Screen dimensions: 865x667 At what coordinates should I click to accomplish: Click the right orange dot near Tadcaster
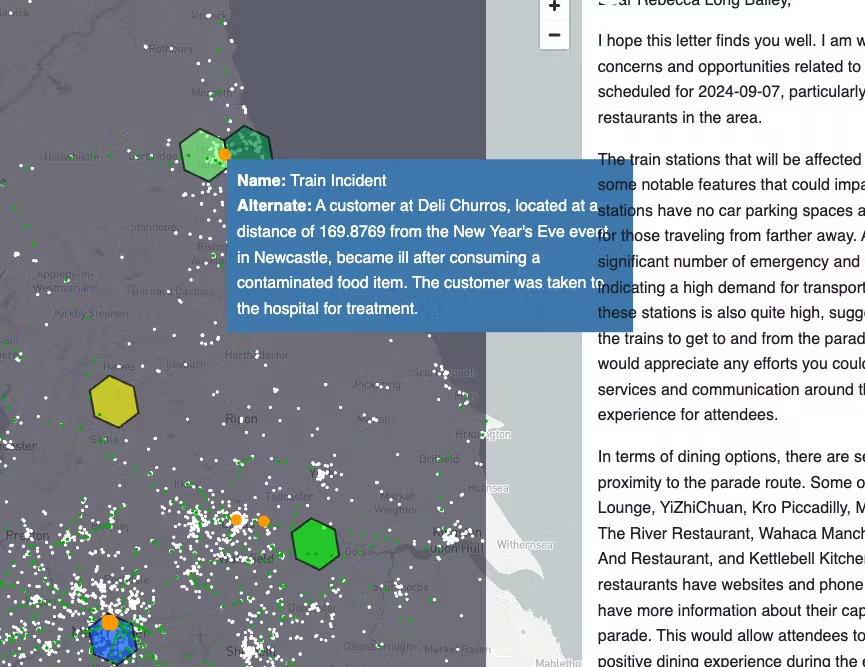(264, 521)
